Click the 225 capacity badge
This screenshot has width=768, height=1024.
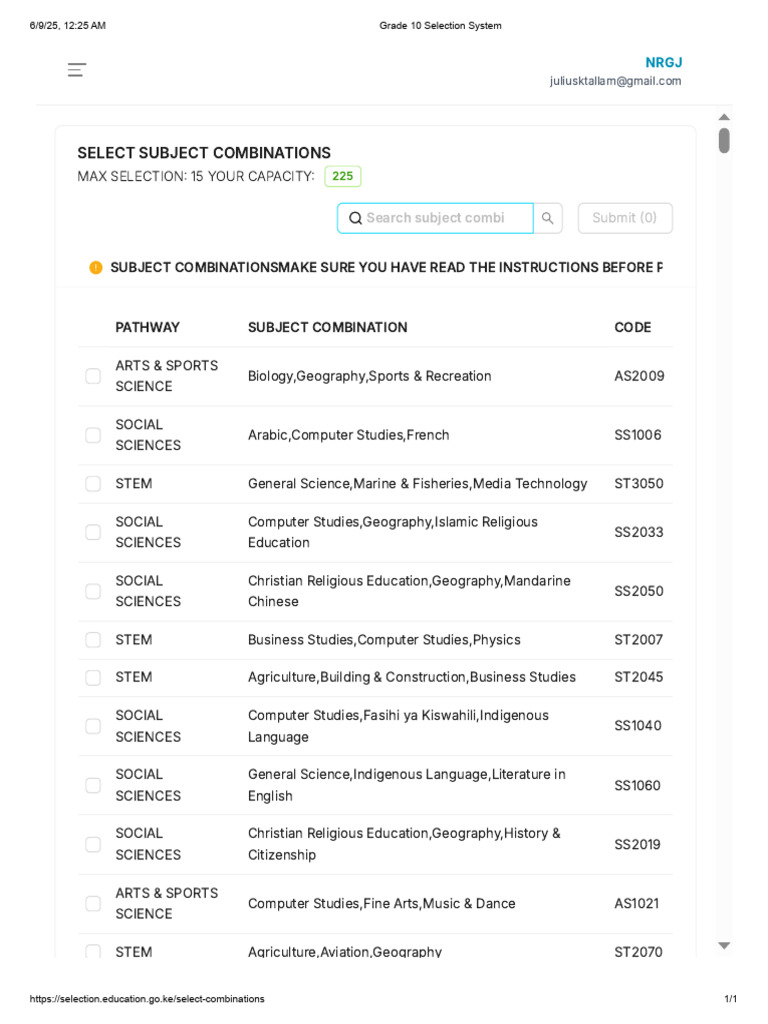click(343, 176)
